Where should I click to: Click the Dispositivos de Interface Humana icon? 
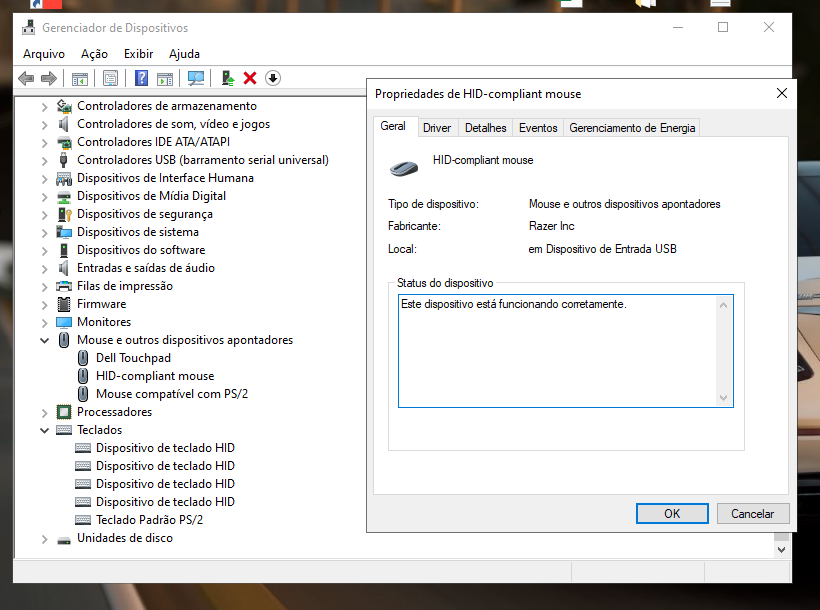(x=64, y=178)
